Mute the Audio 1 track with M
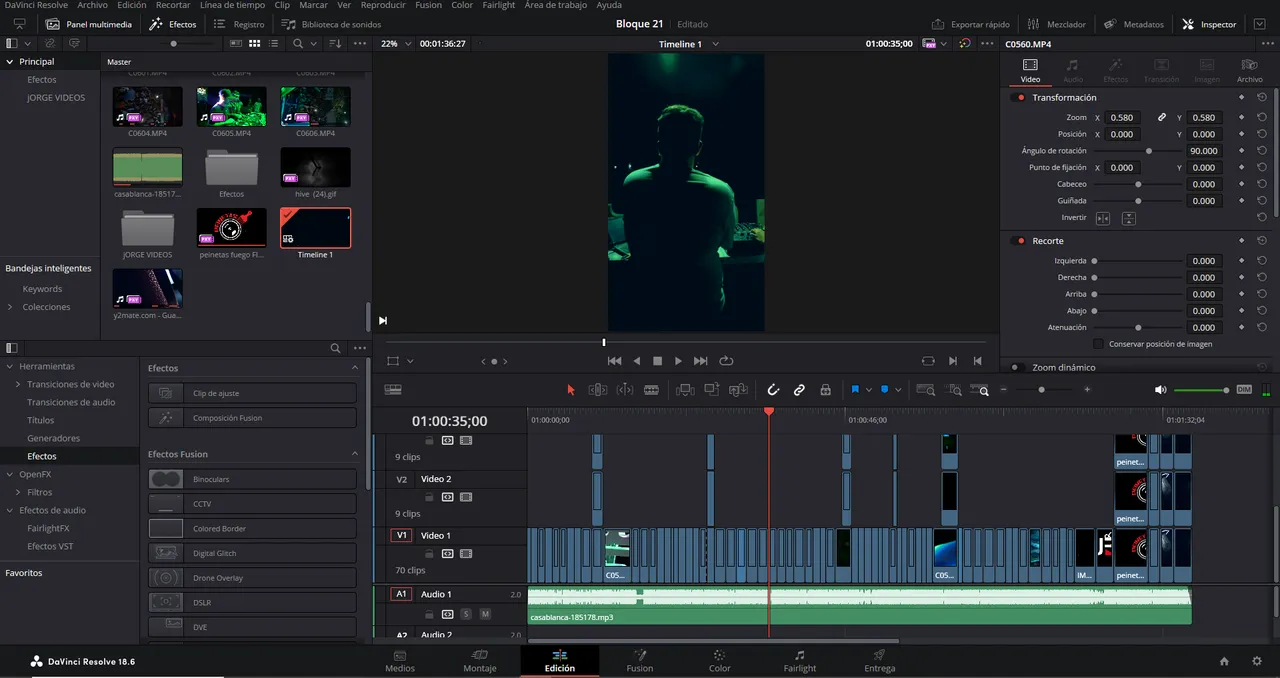Image resolution: width=1280 pixels, height=678 pixels. coord(485,613)
